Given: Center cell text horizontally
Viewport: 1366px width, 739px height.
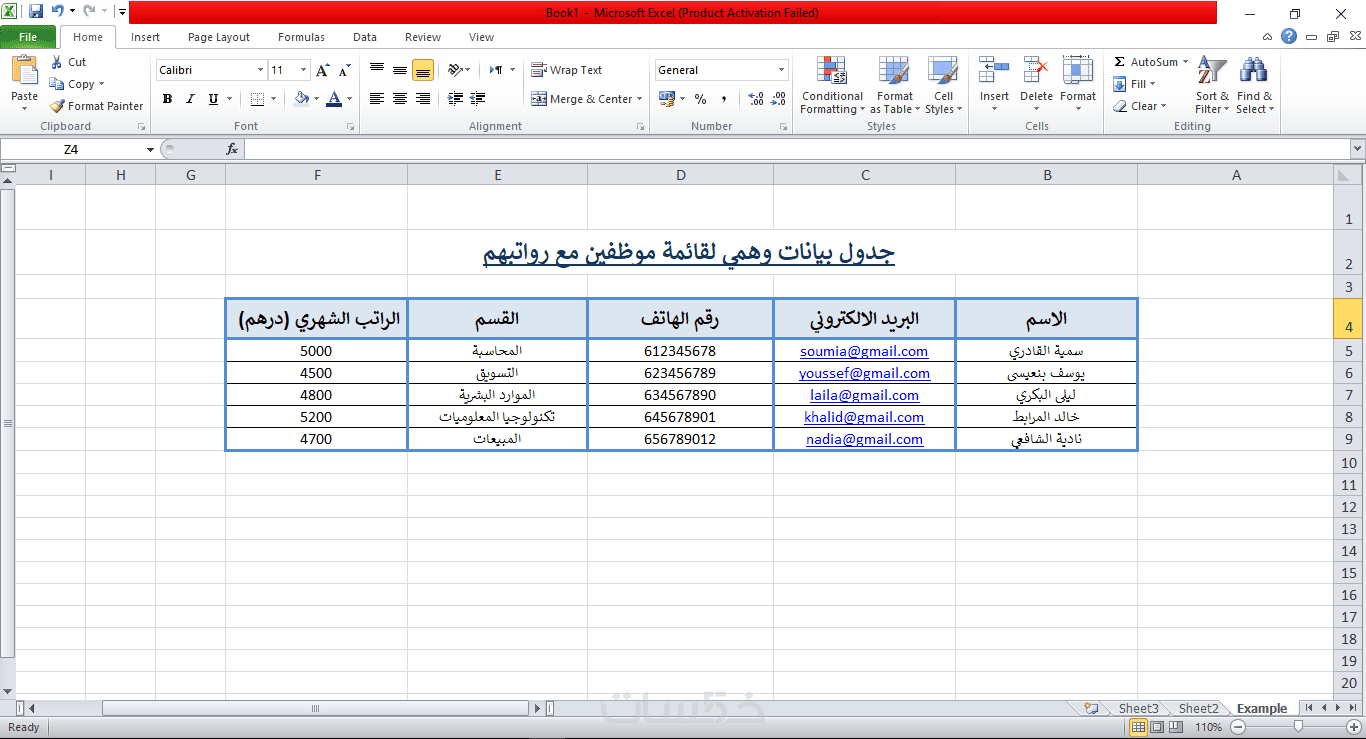Looking at the screenshot, I should pyautogui.click(x=400, y=99).
